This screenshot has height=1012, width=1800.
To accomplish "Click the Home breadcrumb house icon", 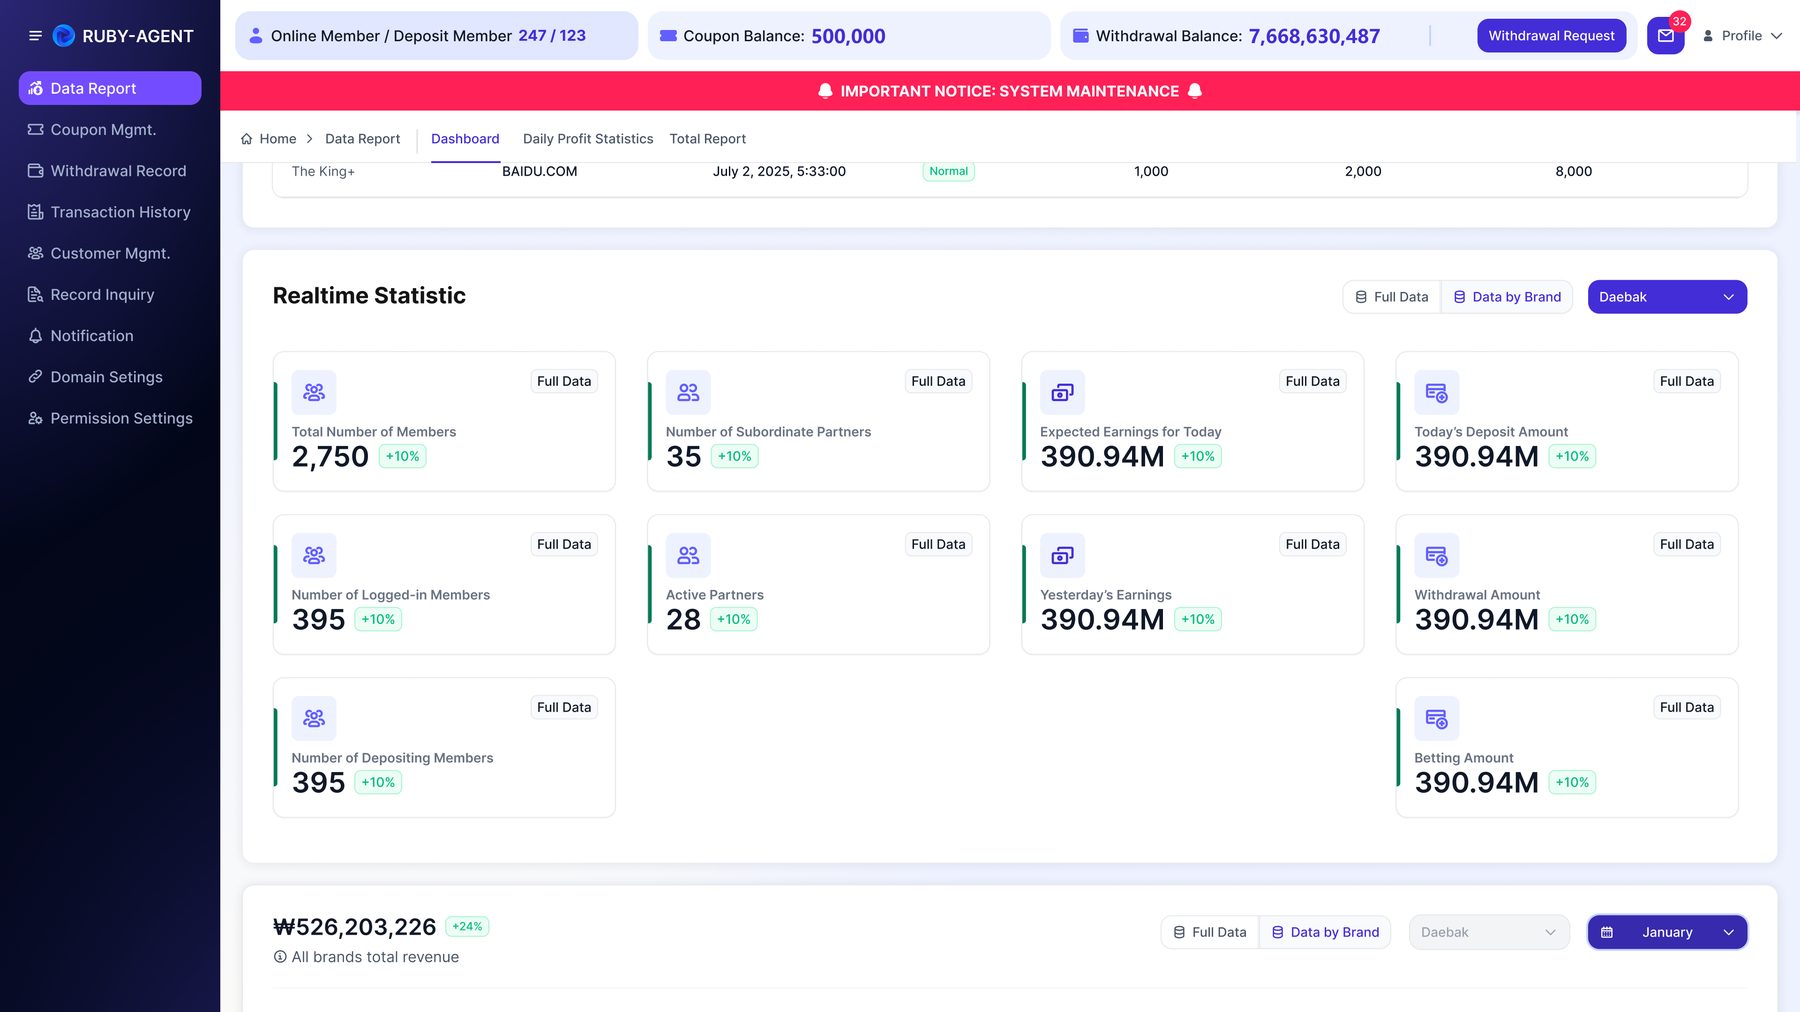I will (246, 139).
